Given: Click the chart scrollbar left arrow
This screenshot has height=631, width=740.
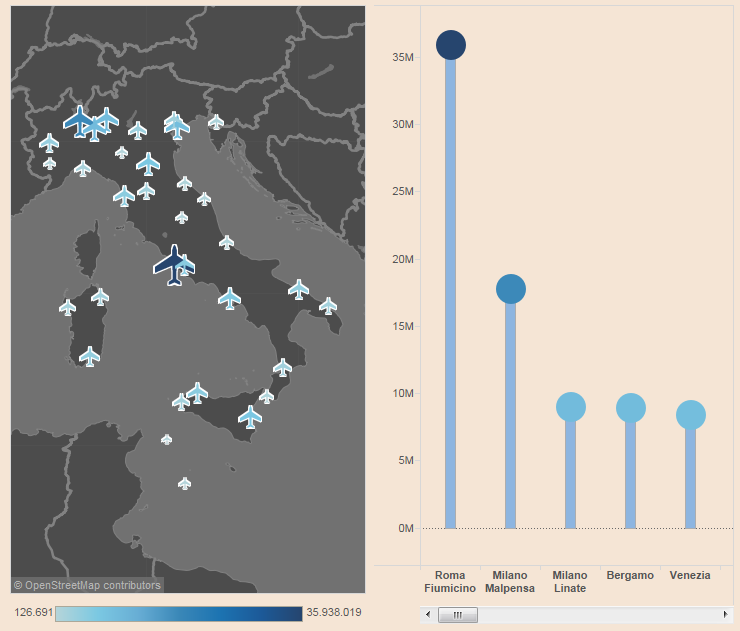Looking at the screenshot, I should [x=428, y=614].
